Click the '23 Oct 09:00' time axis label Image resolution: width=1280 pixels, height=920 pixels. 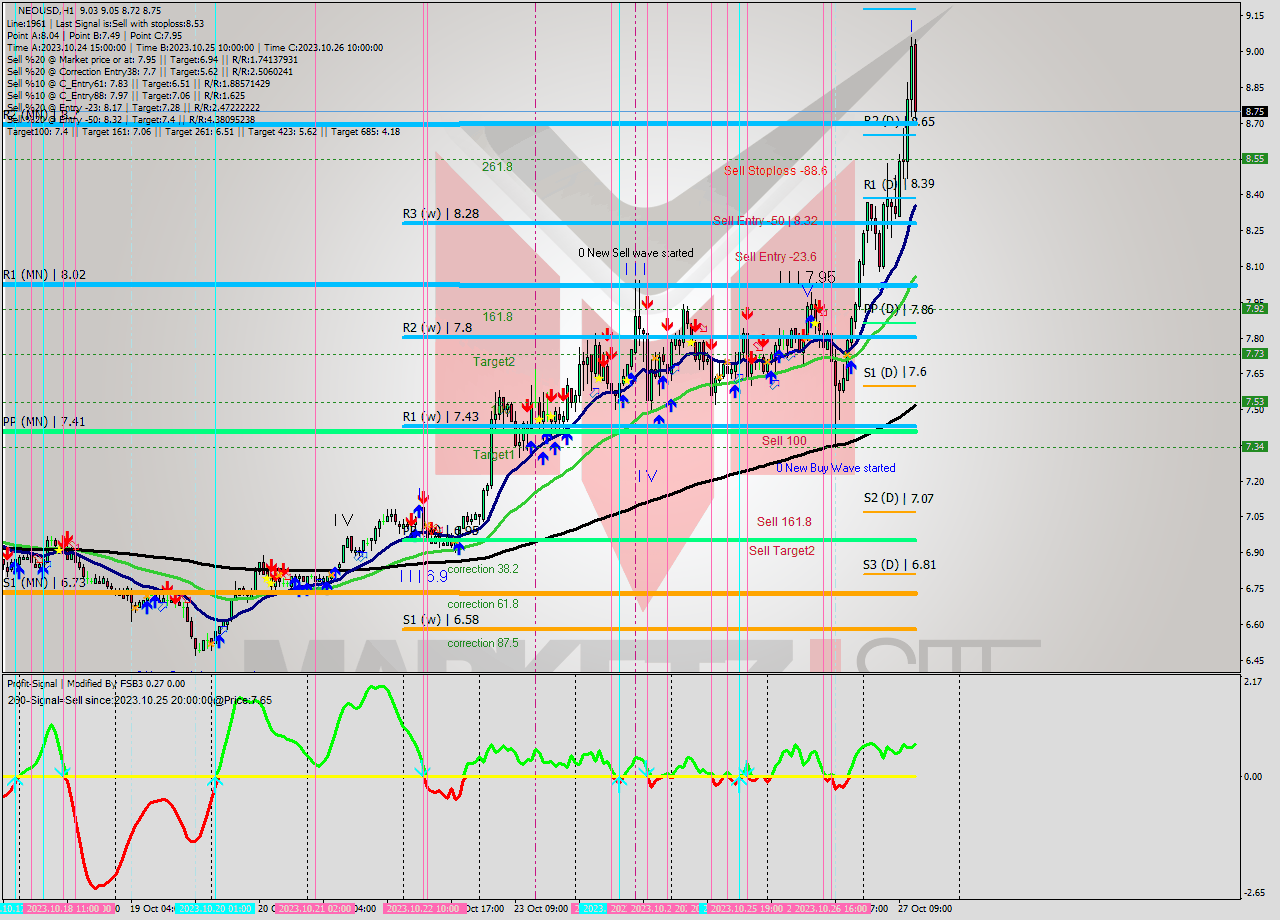coord(541,909)
